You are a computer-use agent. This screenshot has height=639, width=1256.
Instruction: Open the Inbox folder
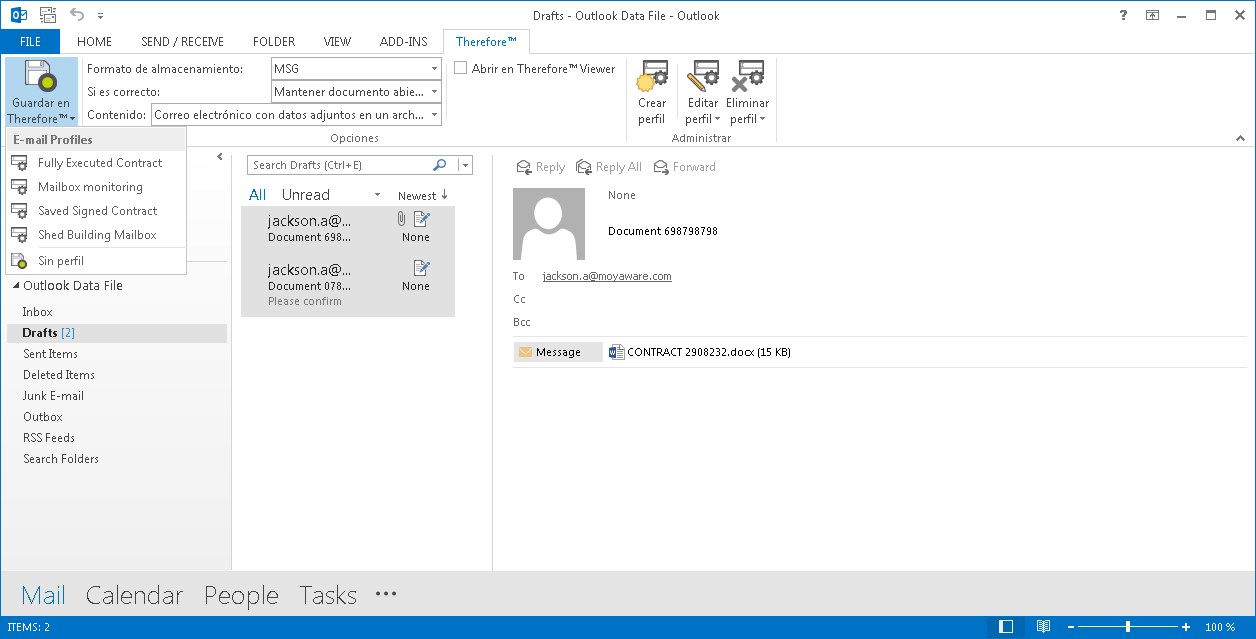(38, 312)
